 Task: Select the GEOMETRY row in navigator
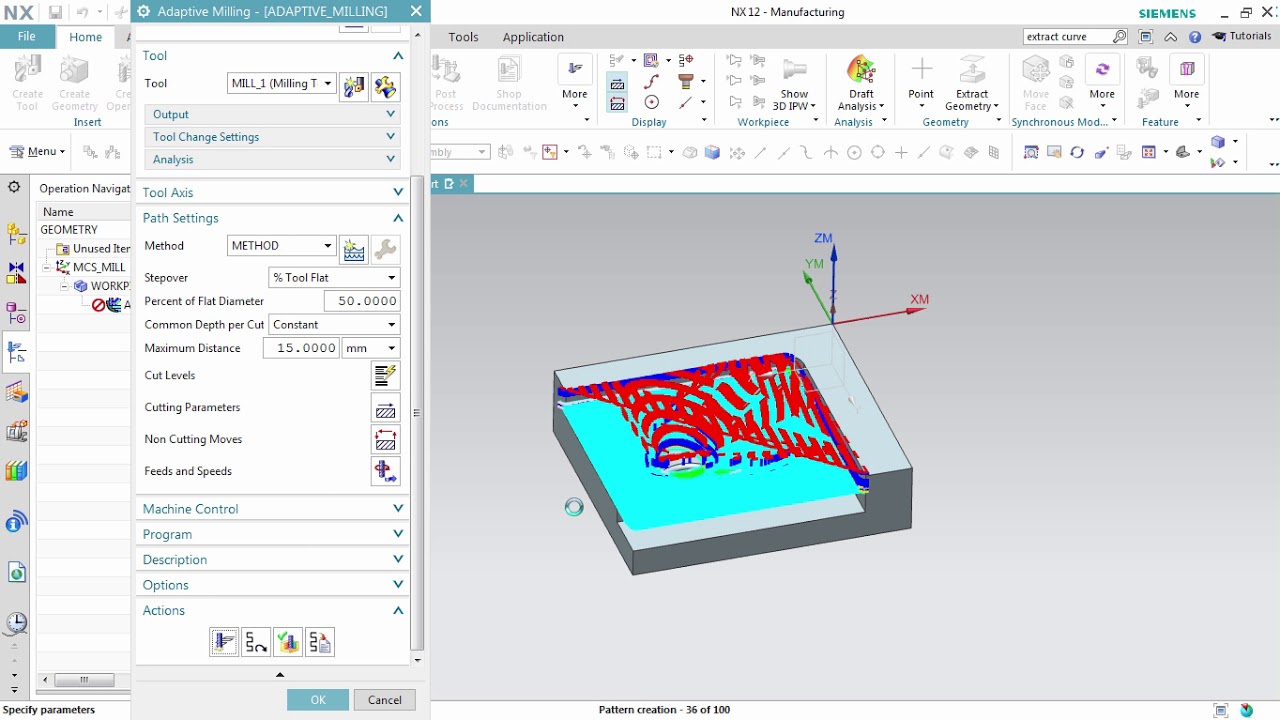(x=83, y=230)
